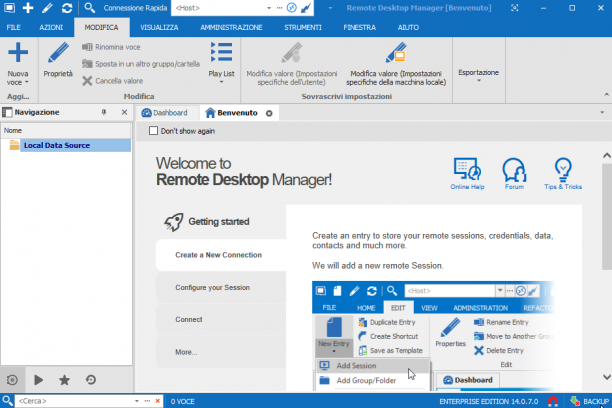Screen dimensions: 612x408
Task: Open Online Help icon link
Action: (x=467, y=174)
